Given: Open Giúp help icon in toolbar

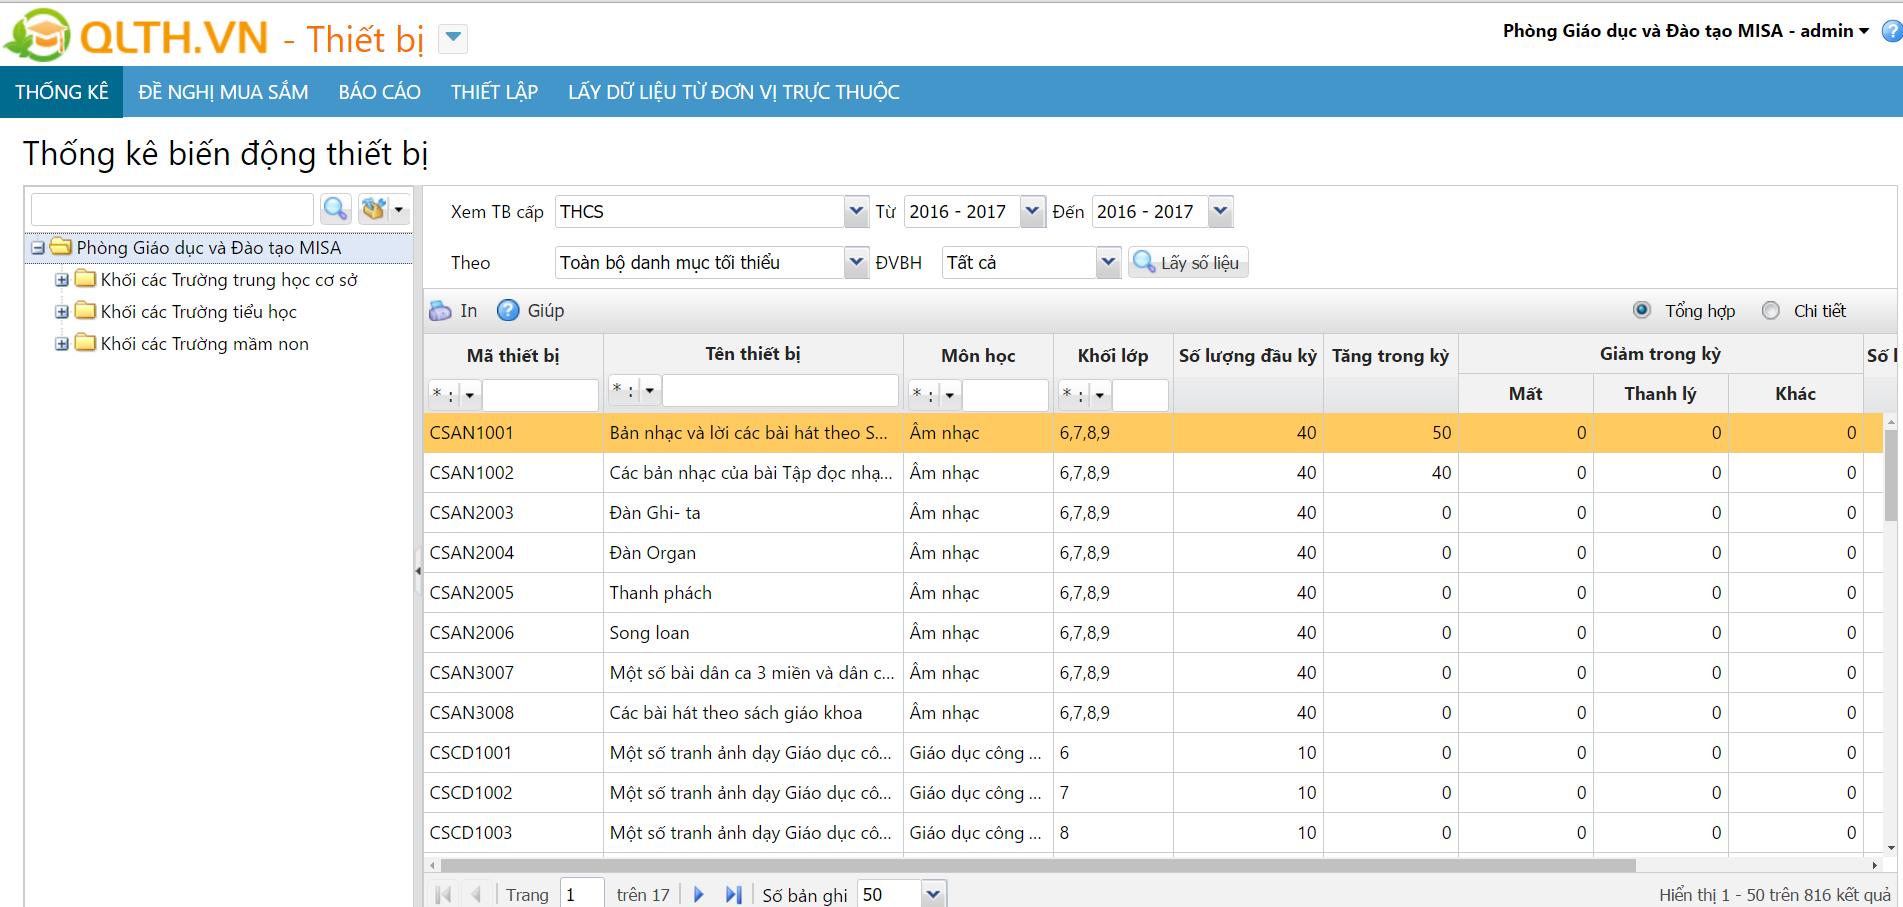Looking at the screenshot, I should click(508, 311).
